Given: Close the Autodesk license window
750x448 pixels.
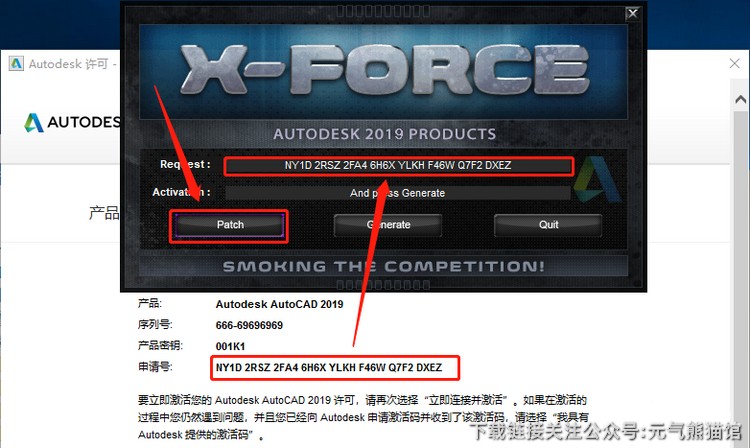Looking at the screenshot, I should (x=734, y=64).
